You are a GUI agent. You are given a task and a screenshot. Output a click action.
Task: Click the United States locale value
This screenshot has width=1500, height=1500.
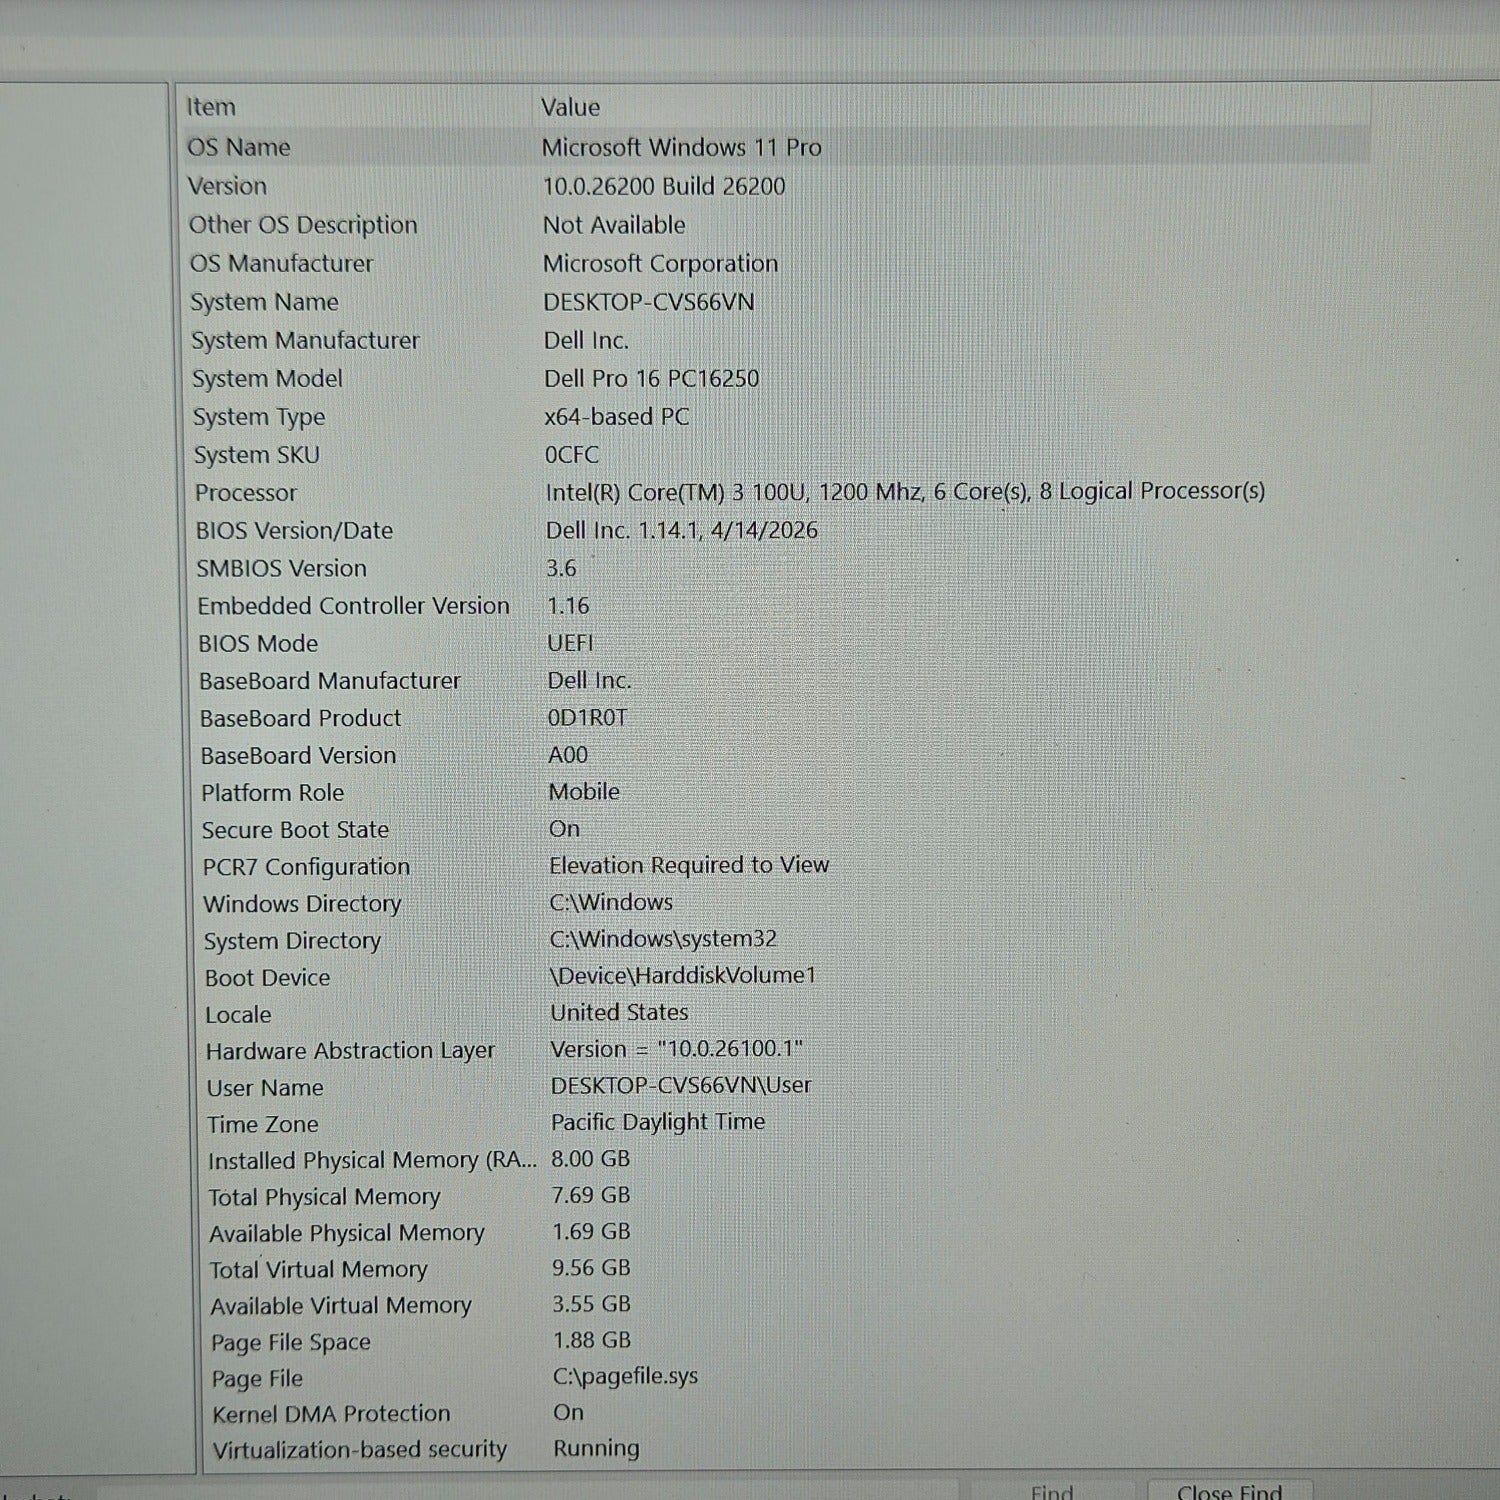619,1013
